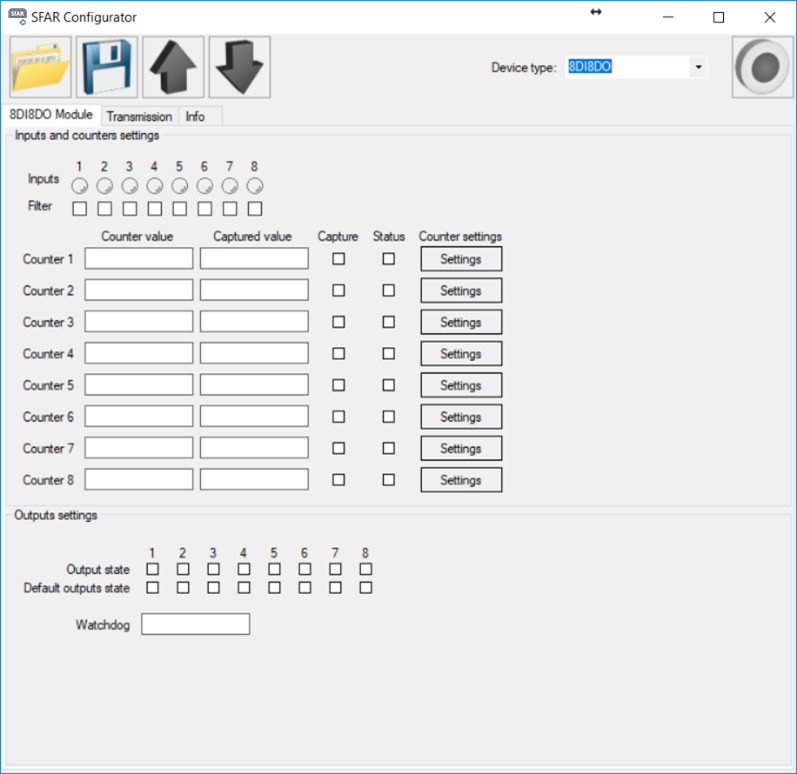Click the SFAR application icon in title bar
797x774 pixels.
(17, 17)
